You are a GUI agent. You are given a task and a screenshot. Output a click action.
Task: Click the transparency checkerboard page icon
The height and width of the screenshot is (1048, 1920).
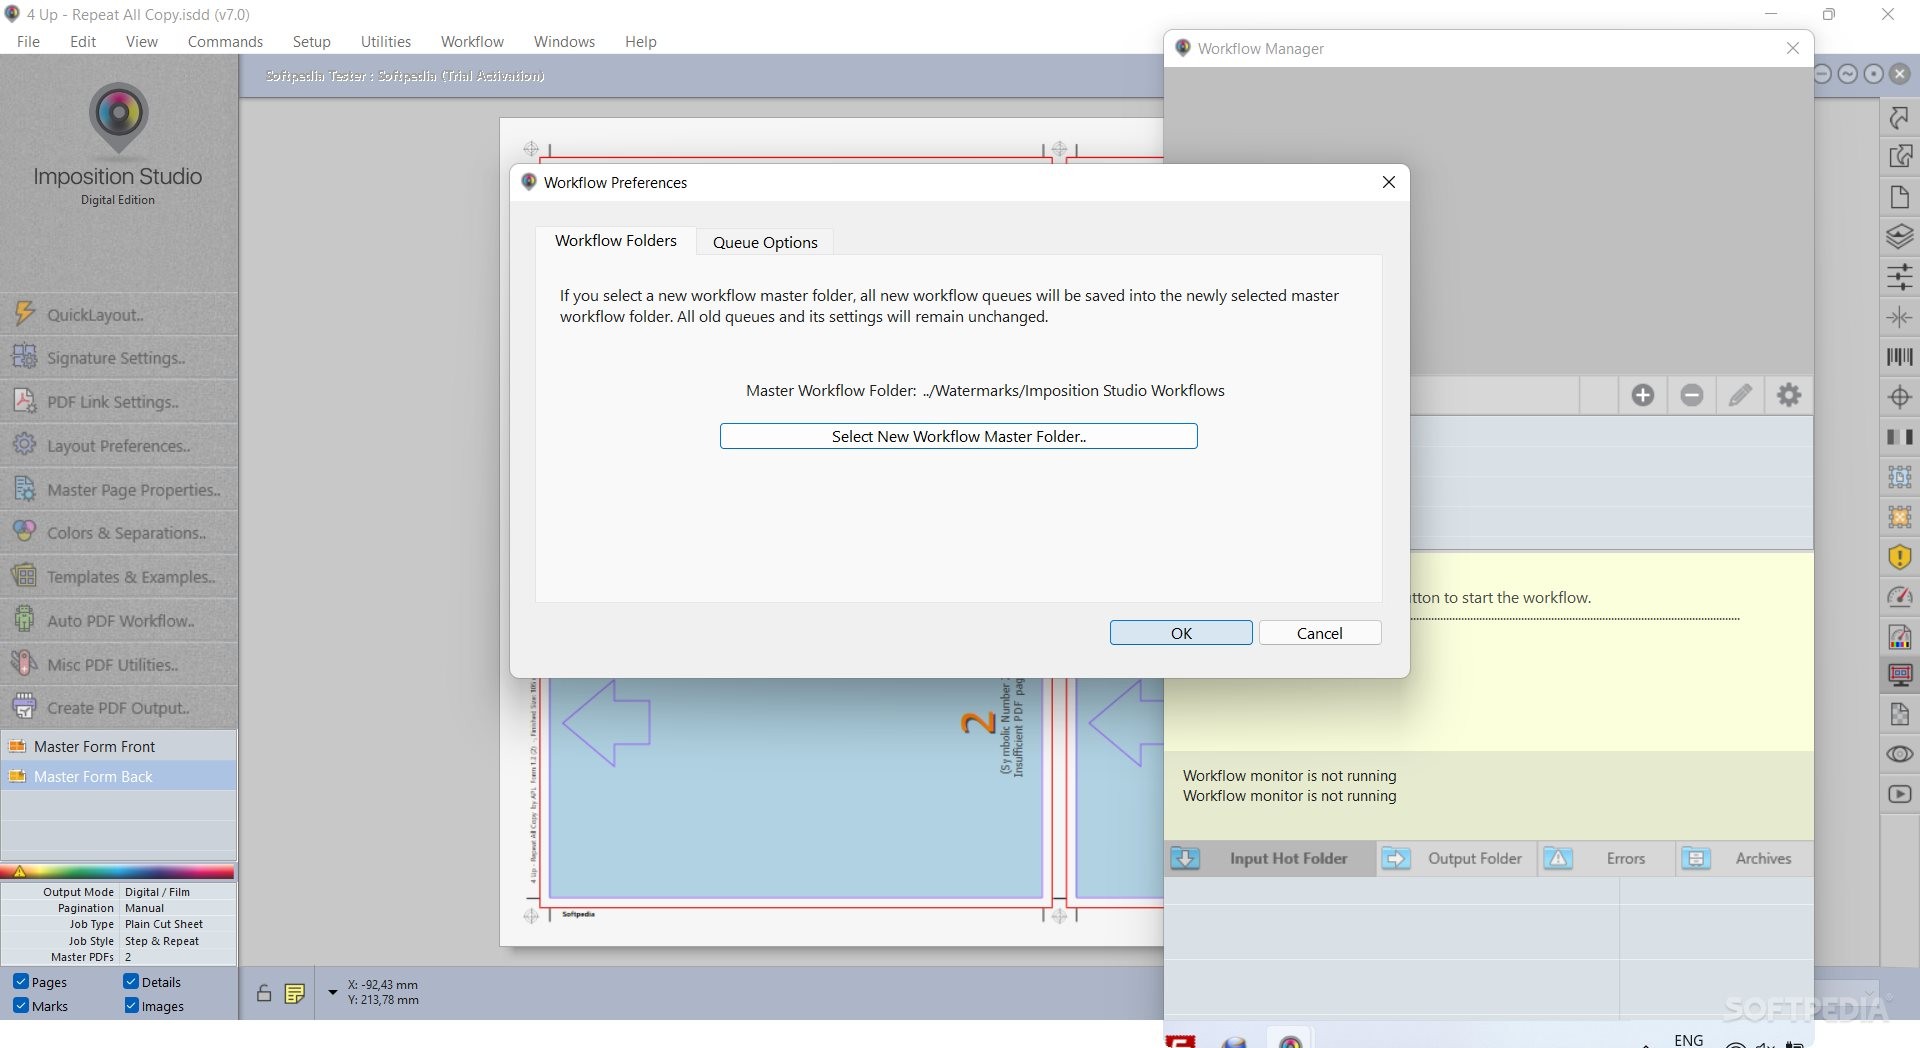coord(1899,714)
